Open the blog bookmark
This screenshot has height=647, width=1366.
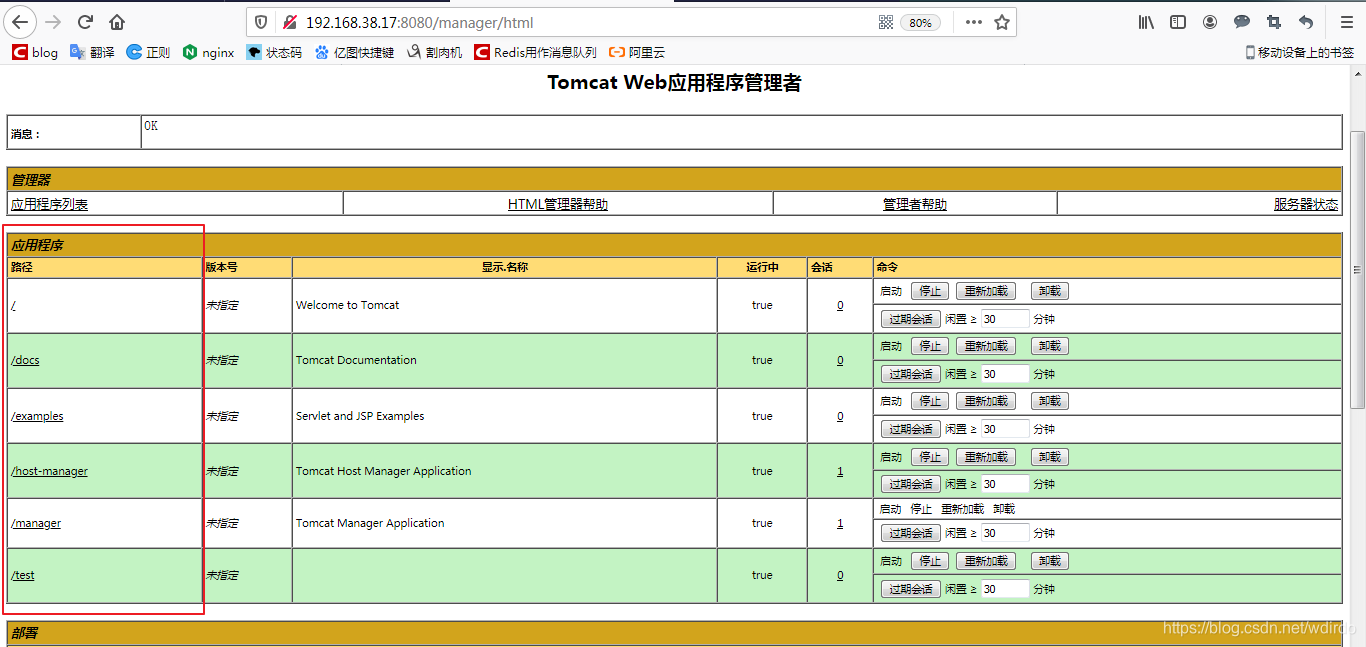coord(35,52)
